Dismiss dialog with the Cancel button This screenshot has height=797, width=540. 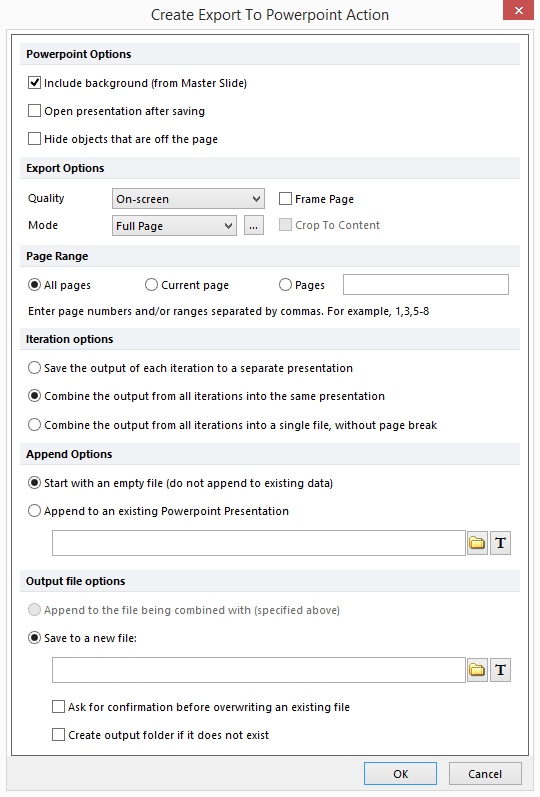pos(485,774)
